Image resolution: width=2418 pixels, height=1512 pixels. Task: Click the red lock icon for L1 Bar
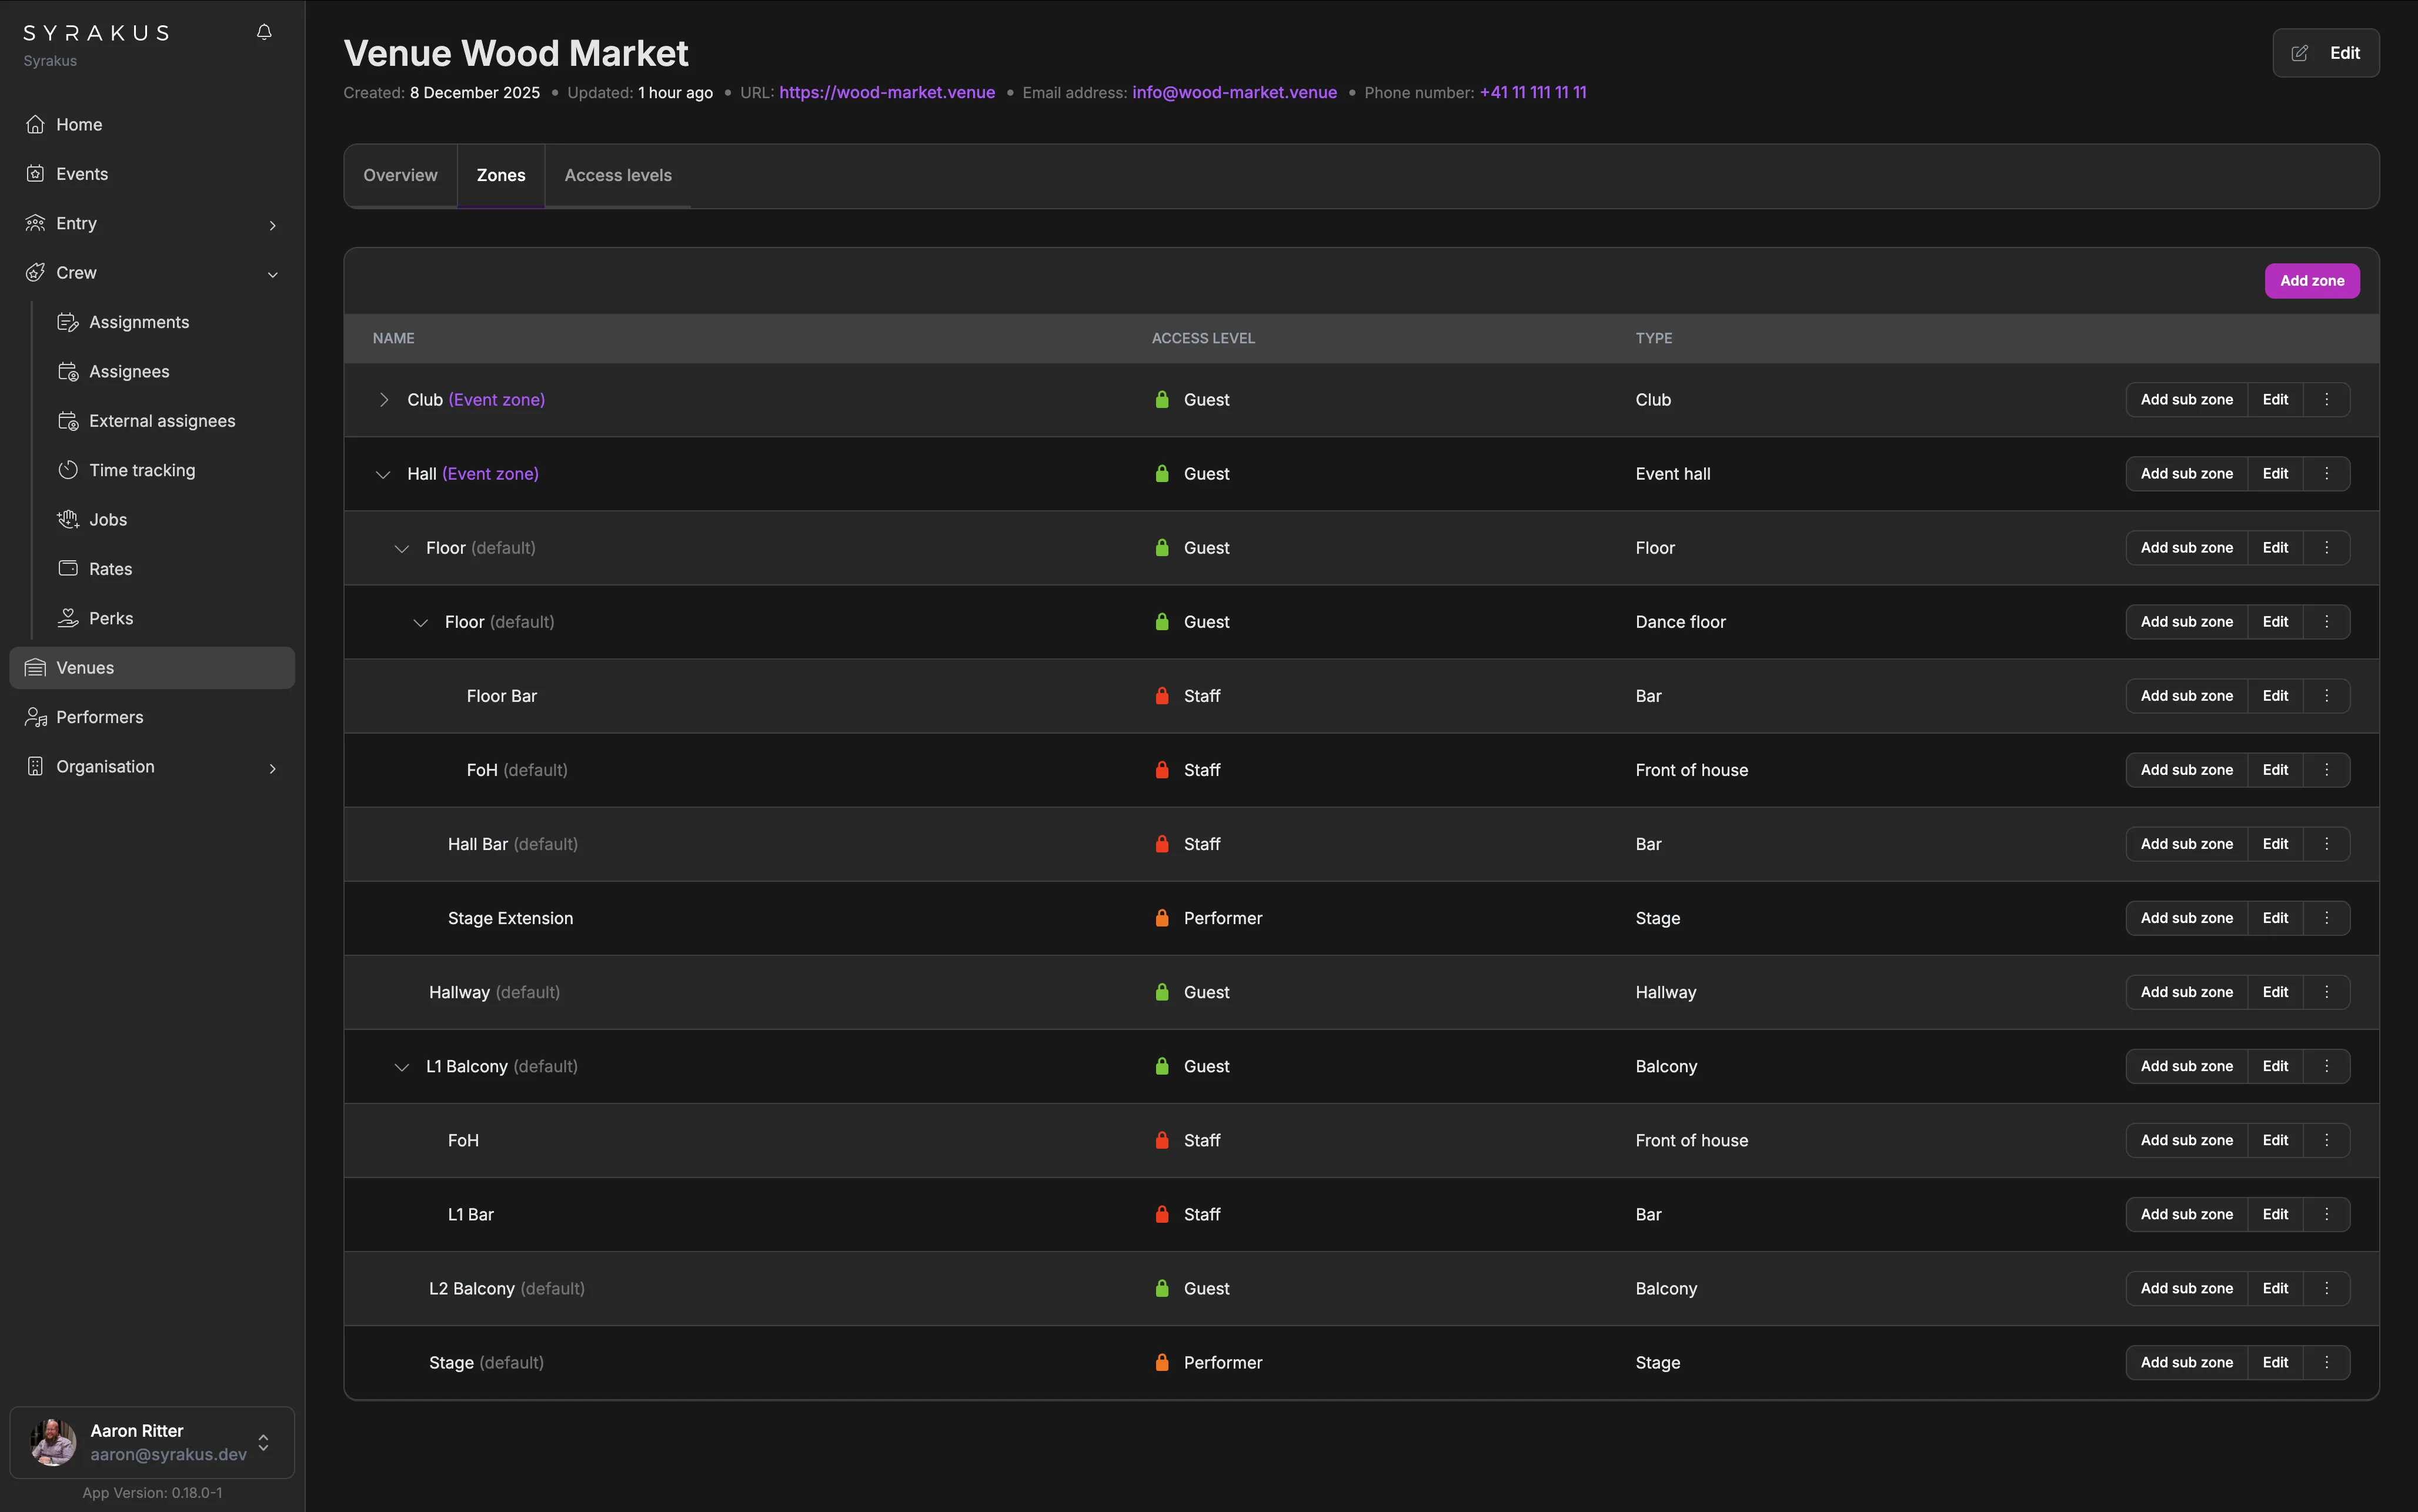point(1162,1214)
